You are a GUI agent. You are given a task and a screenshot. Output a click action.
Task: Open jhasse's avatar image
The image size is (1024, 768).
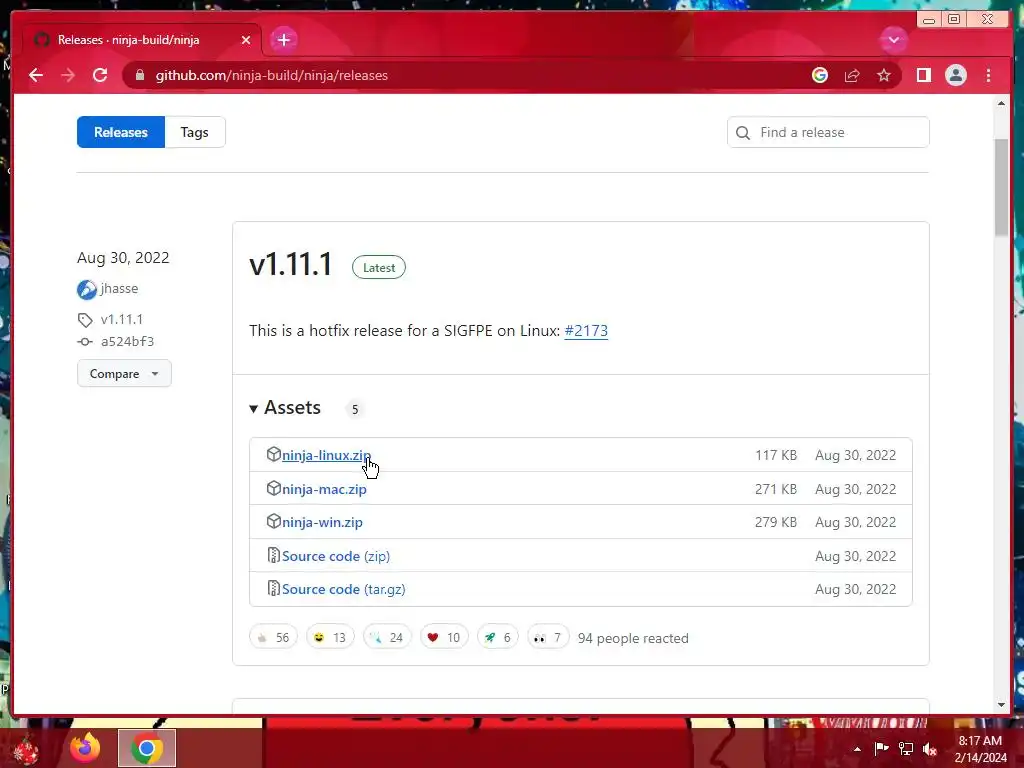point(87,289)
